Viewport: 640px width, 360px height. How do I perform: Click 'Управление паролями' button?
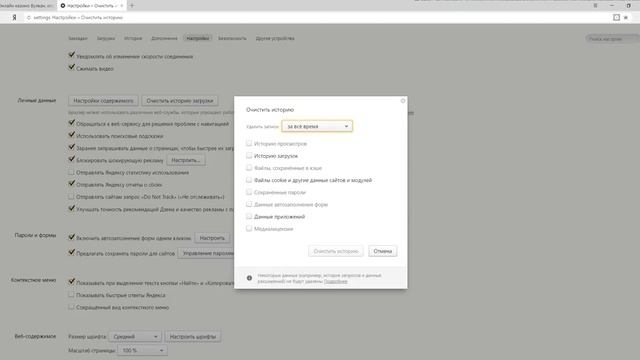point(207,253)
